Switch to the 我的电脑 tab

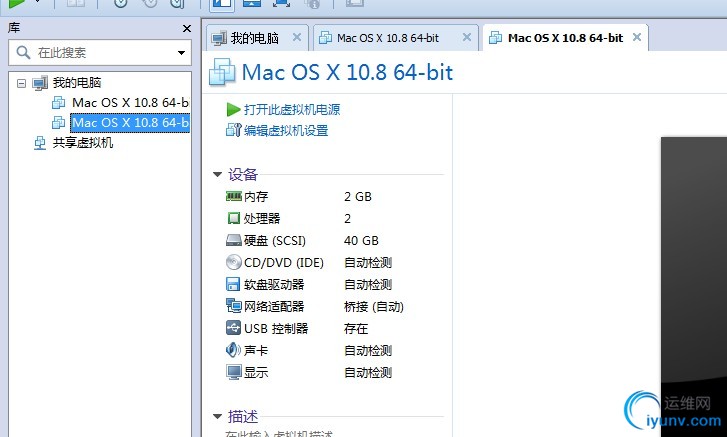pos(255,38)
